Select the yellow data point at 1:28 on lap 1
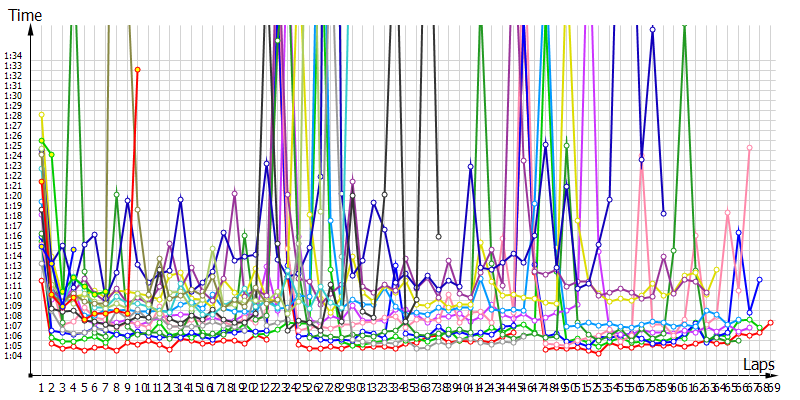The image size is (800, 400). click(x=41, y=115)
